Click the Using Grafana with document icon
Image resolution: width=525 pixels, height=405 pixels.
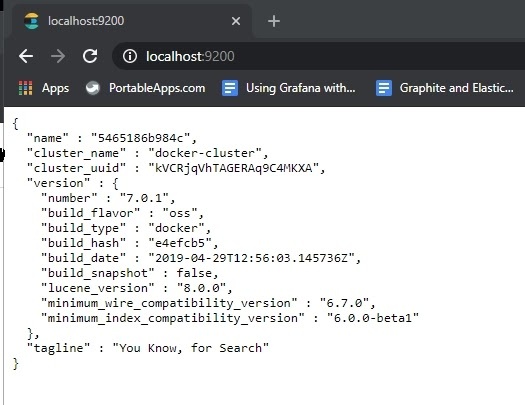coord(230,88)
